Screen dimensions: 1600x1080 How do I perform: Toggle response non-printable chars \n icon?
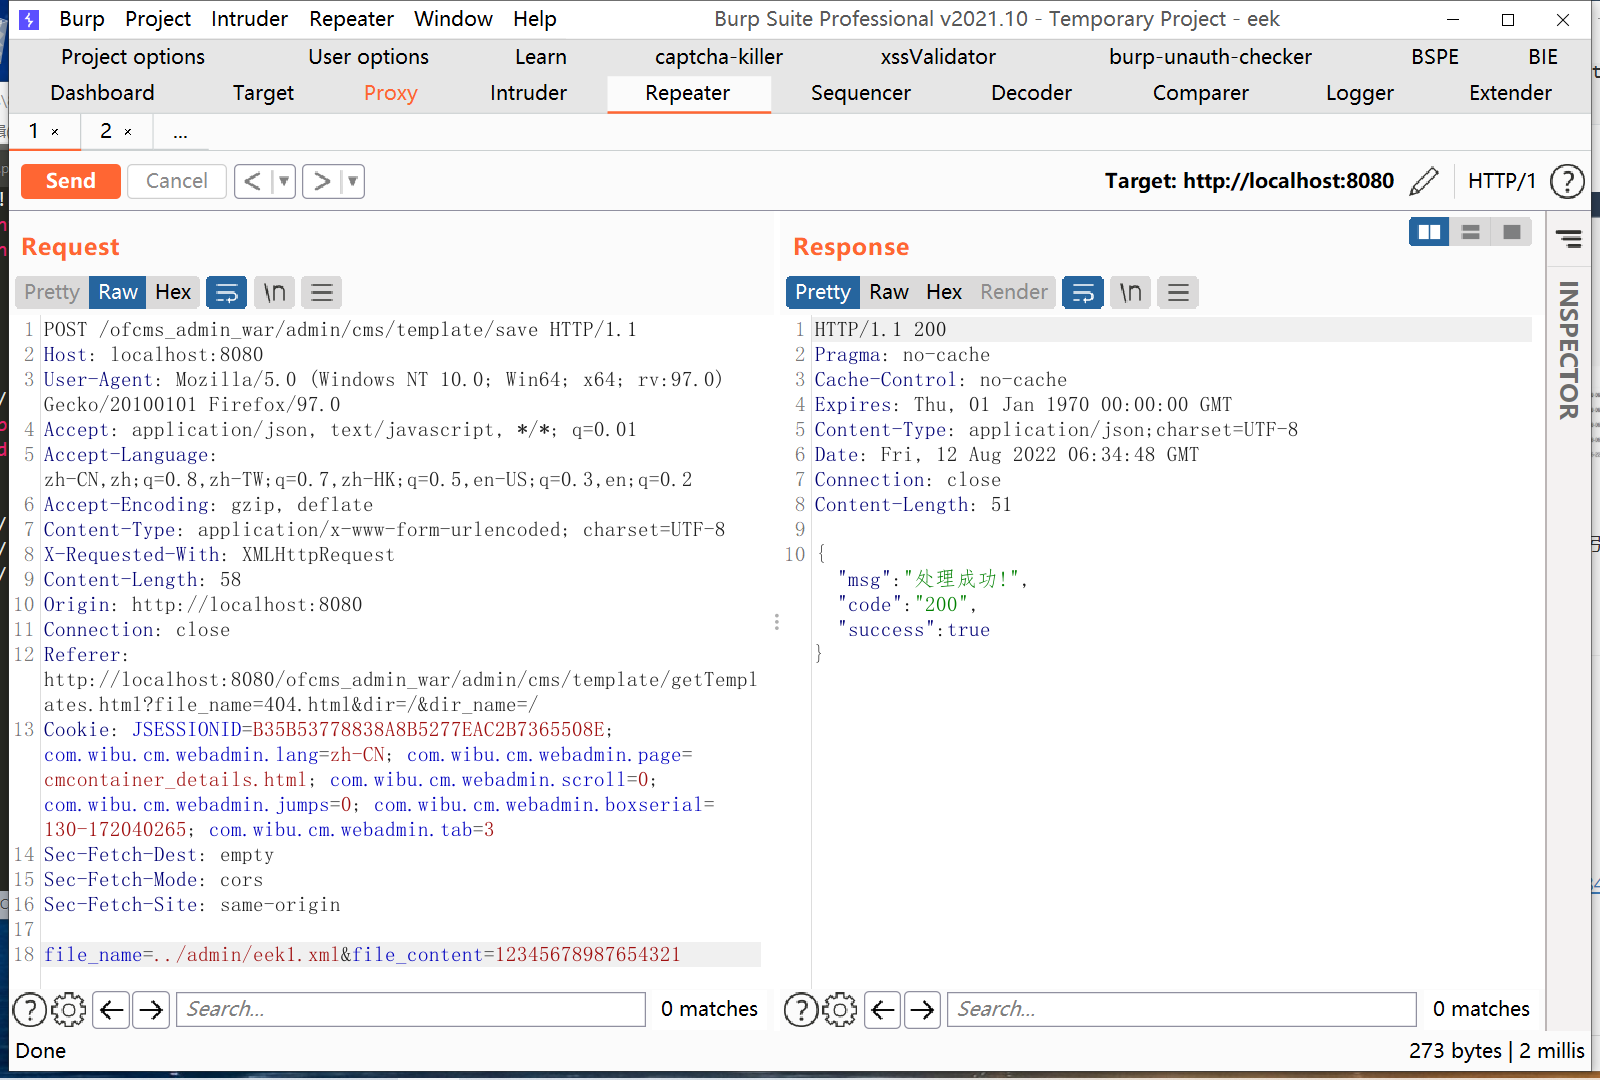[1130, 292]
